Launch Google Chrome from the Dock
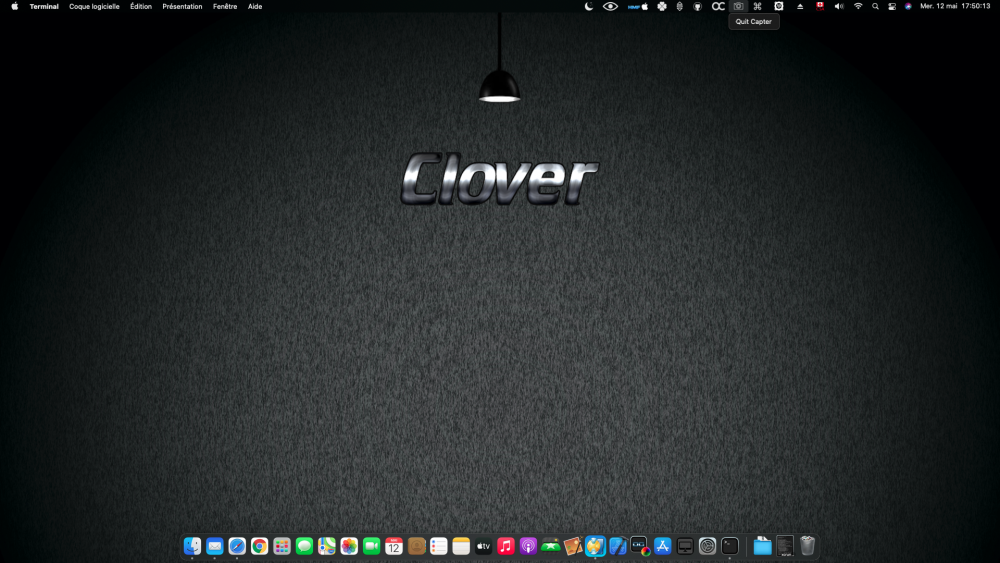 pyautogui.click(x=260, y=546)
